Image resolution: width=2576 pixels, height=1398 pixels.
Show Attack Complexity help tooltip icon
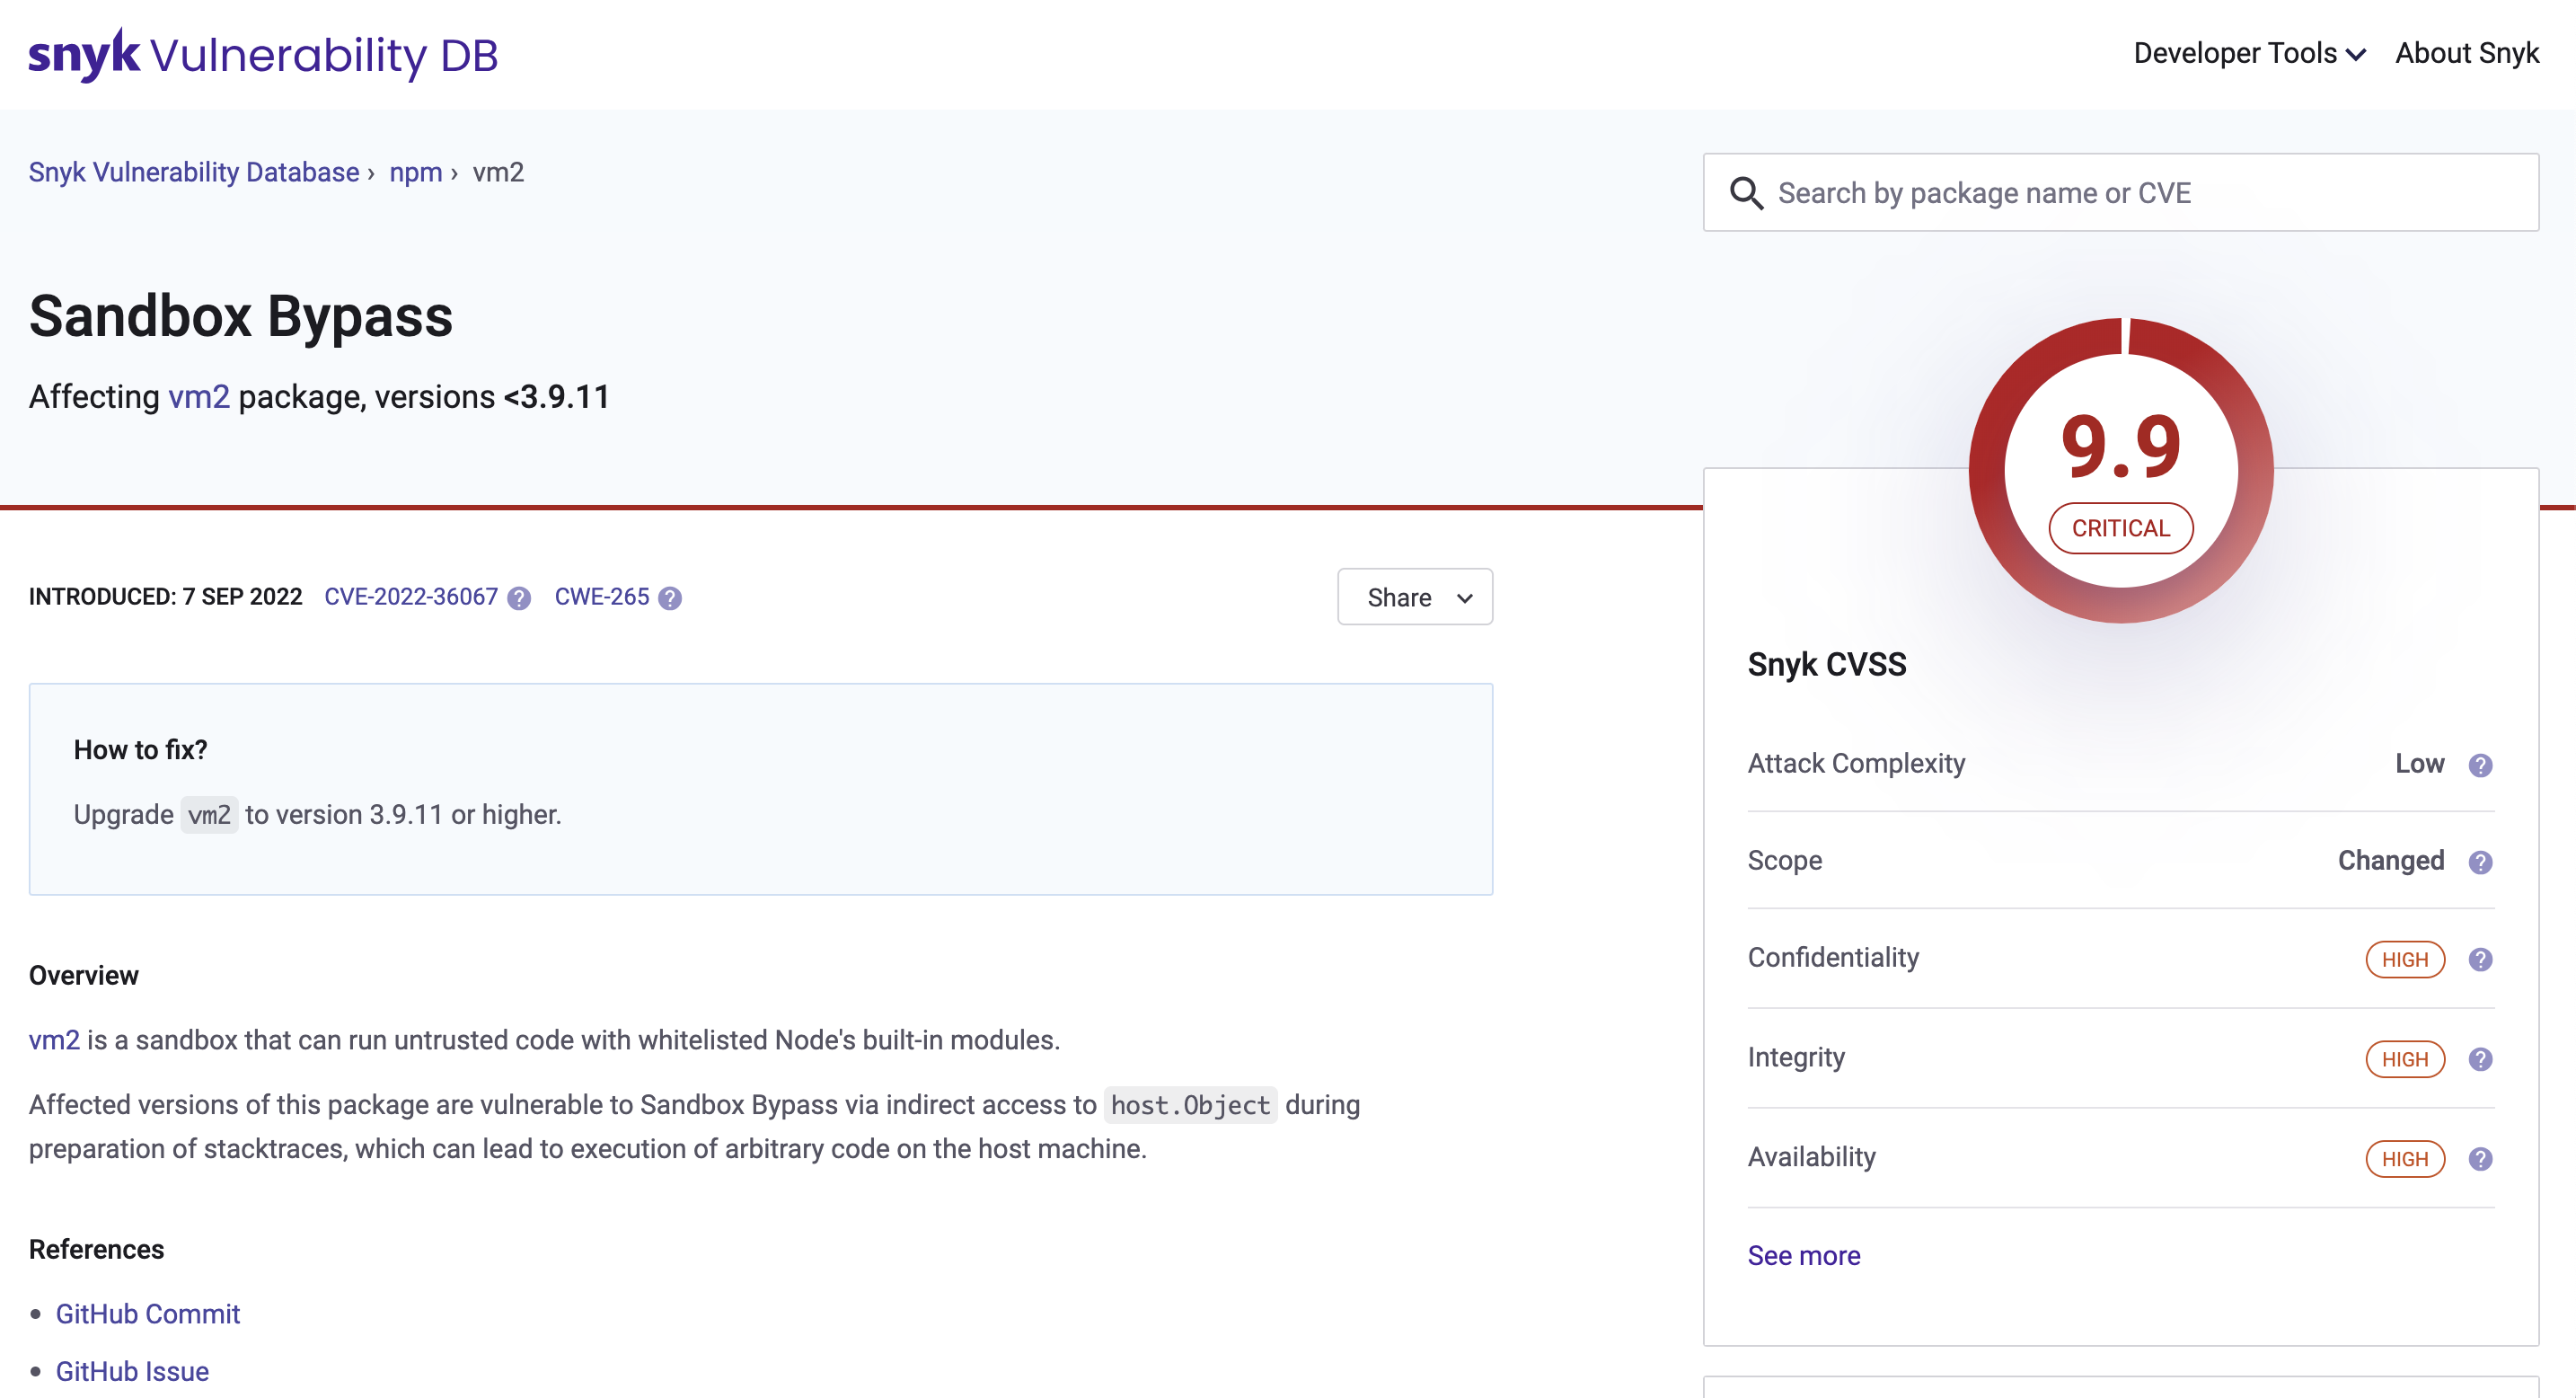(x=2480, y=765)
